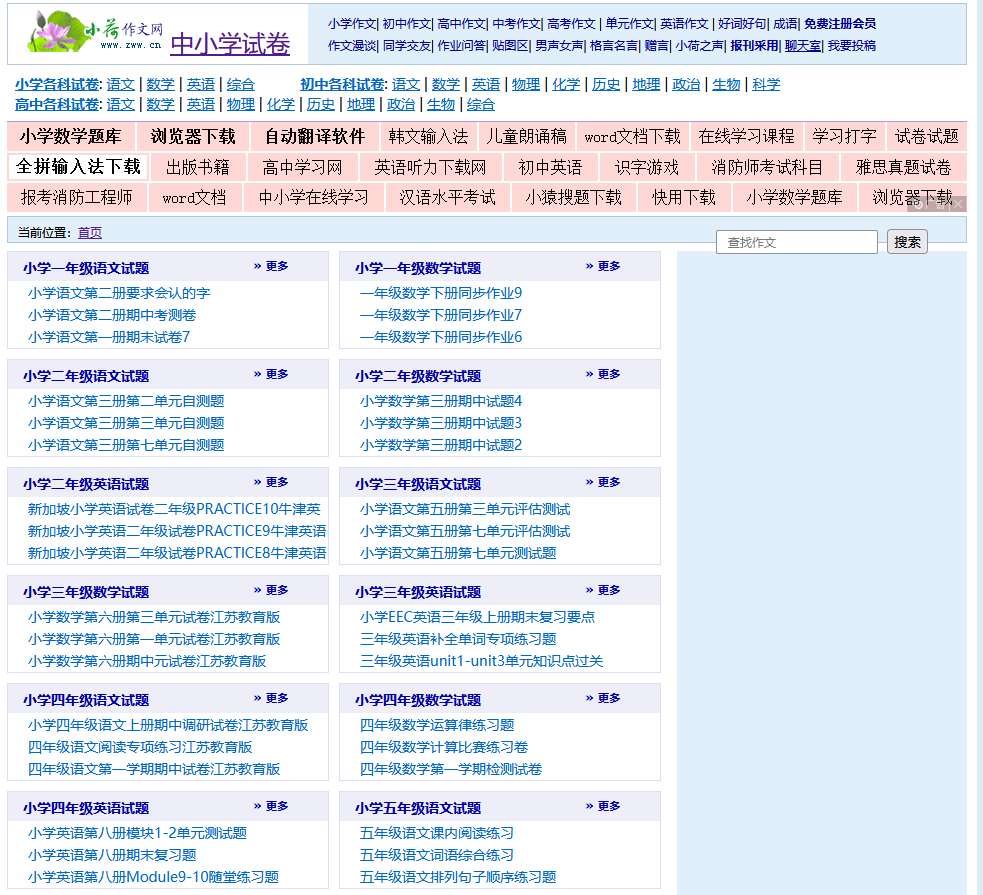The height and width of the screenshot is (895, 983).
Task: Open 四年级数学运算律练习题 link
Action: [x=437, y=725]
